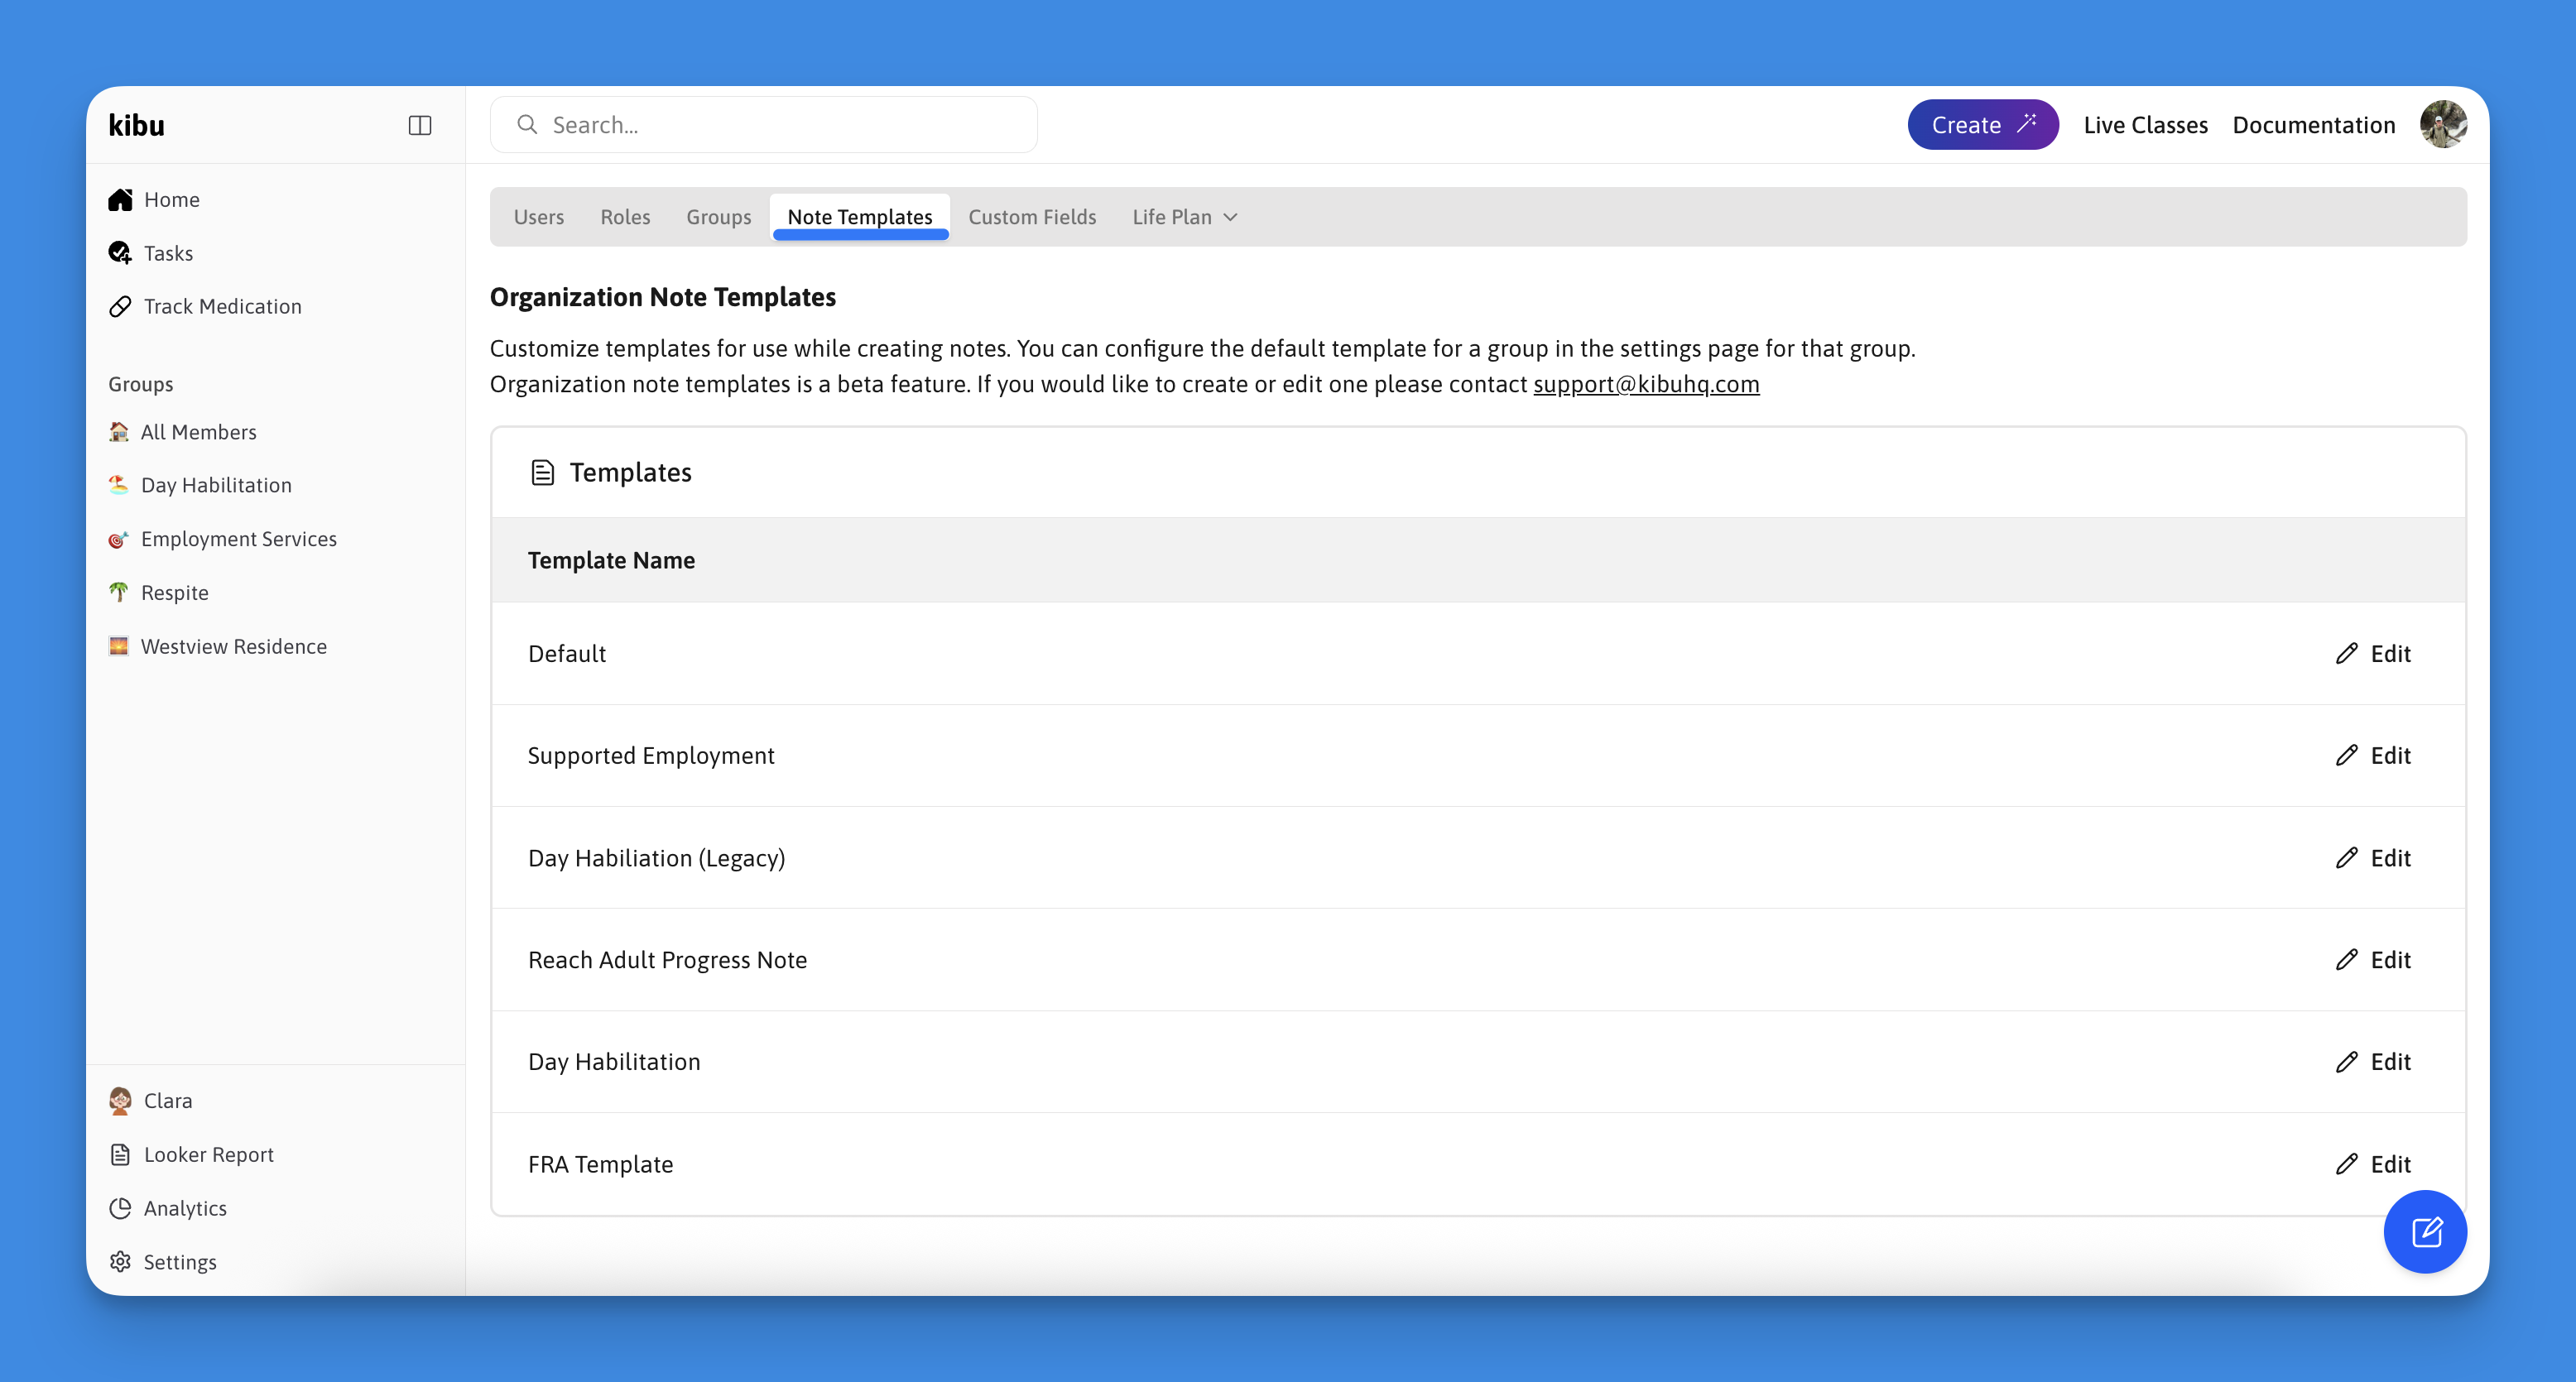Viewport: 2576px width, 1382px height.
Task: Select the Users tab
Action: click(539, 217)
